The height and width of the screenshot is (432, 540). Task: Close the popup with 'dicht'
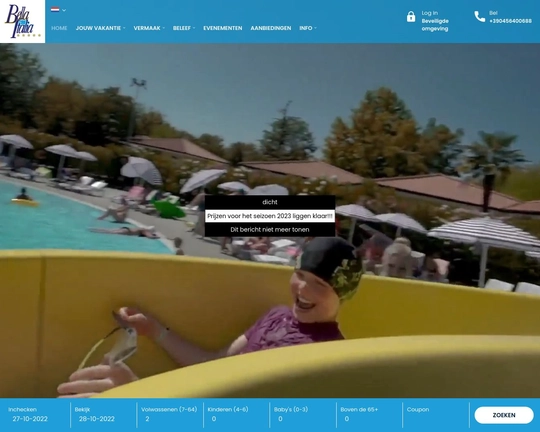[270, 202]
